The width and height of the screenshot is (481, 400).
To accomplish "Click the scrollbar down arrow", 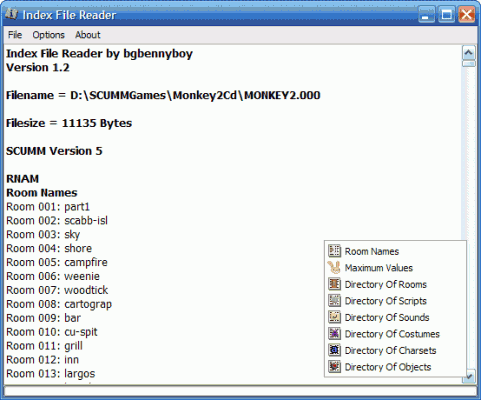I will (469, 377).
